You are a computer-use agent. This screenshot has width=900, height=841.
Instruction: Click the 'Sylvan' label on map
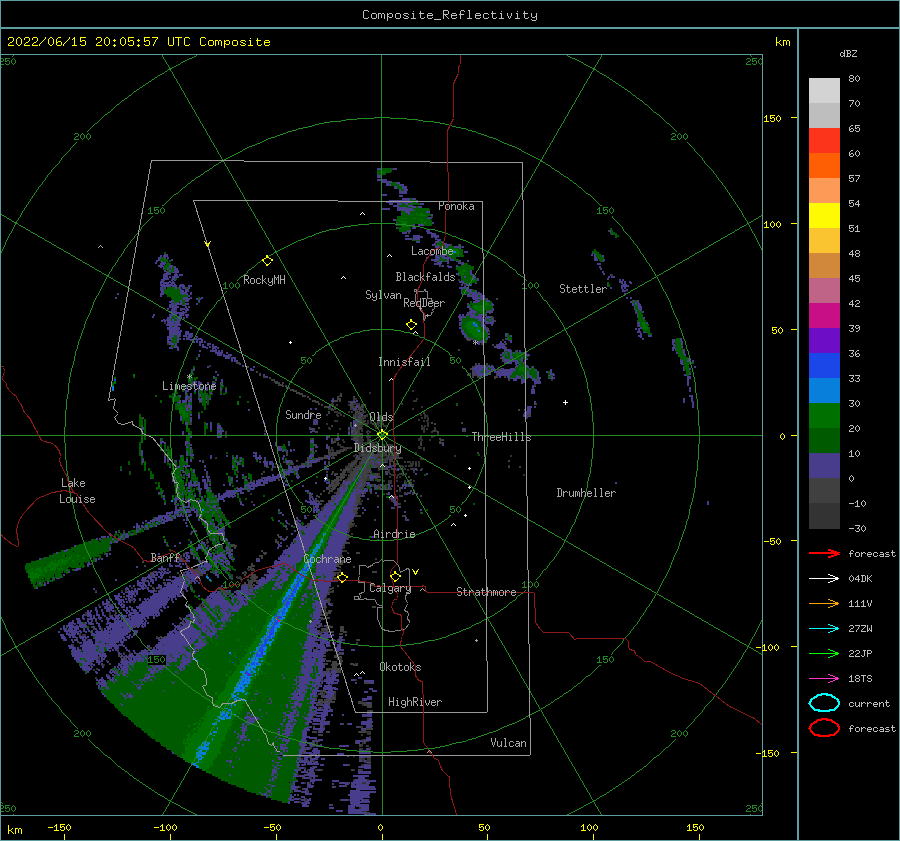click(x=383, y=295)
